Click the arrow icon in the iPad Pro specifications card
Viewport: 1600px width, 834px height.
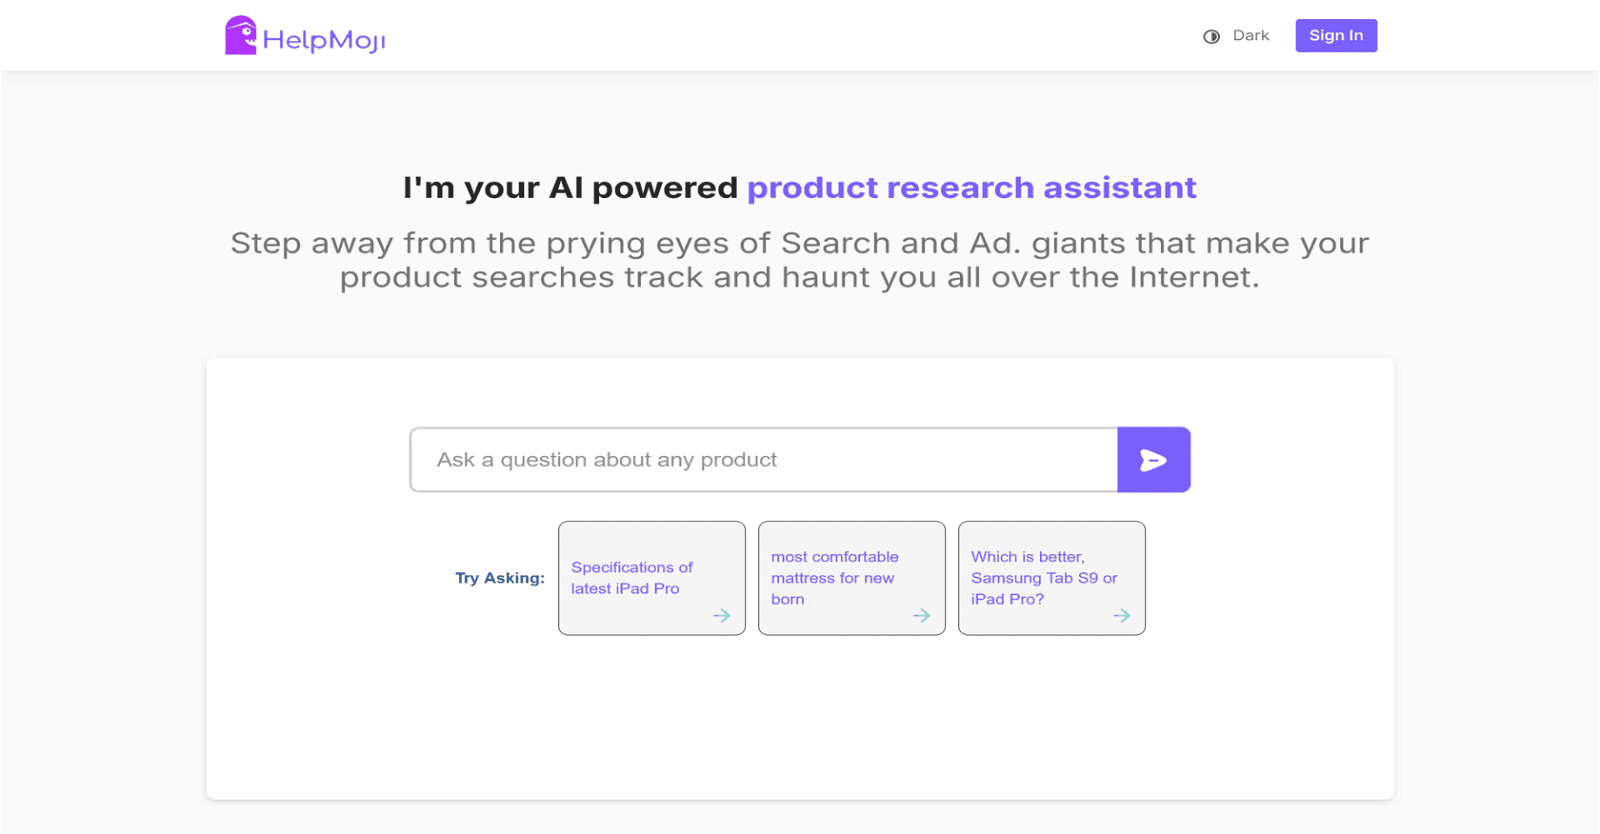pyautogui.click(x=721, y=616)
